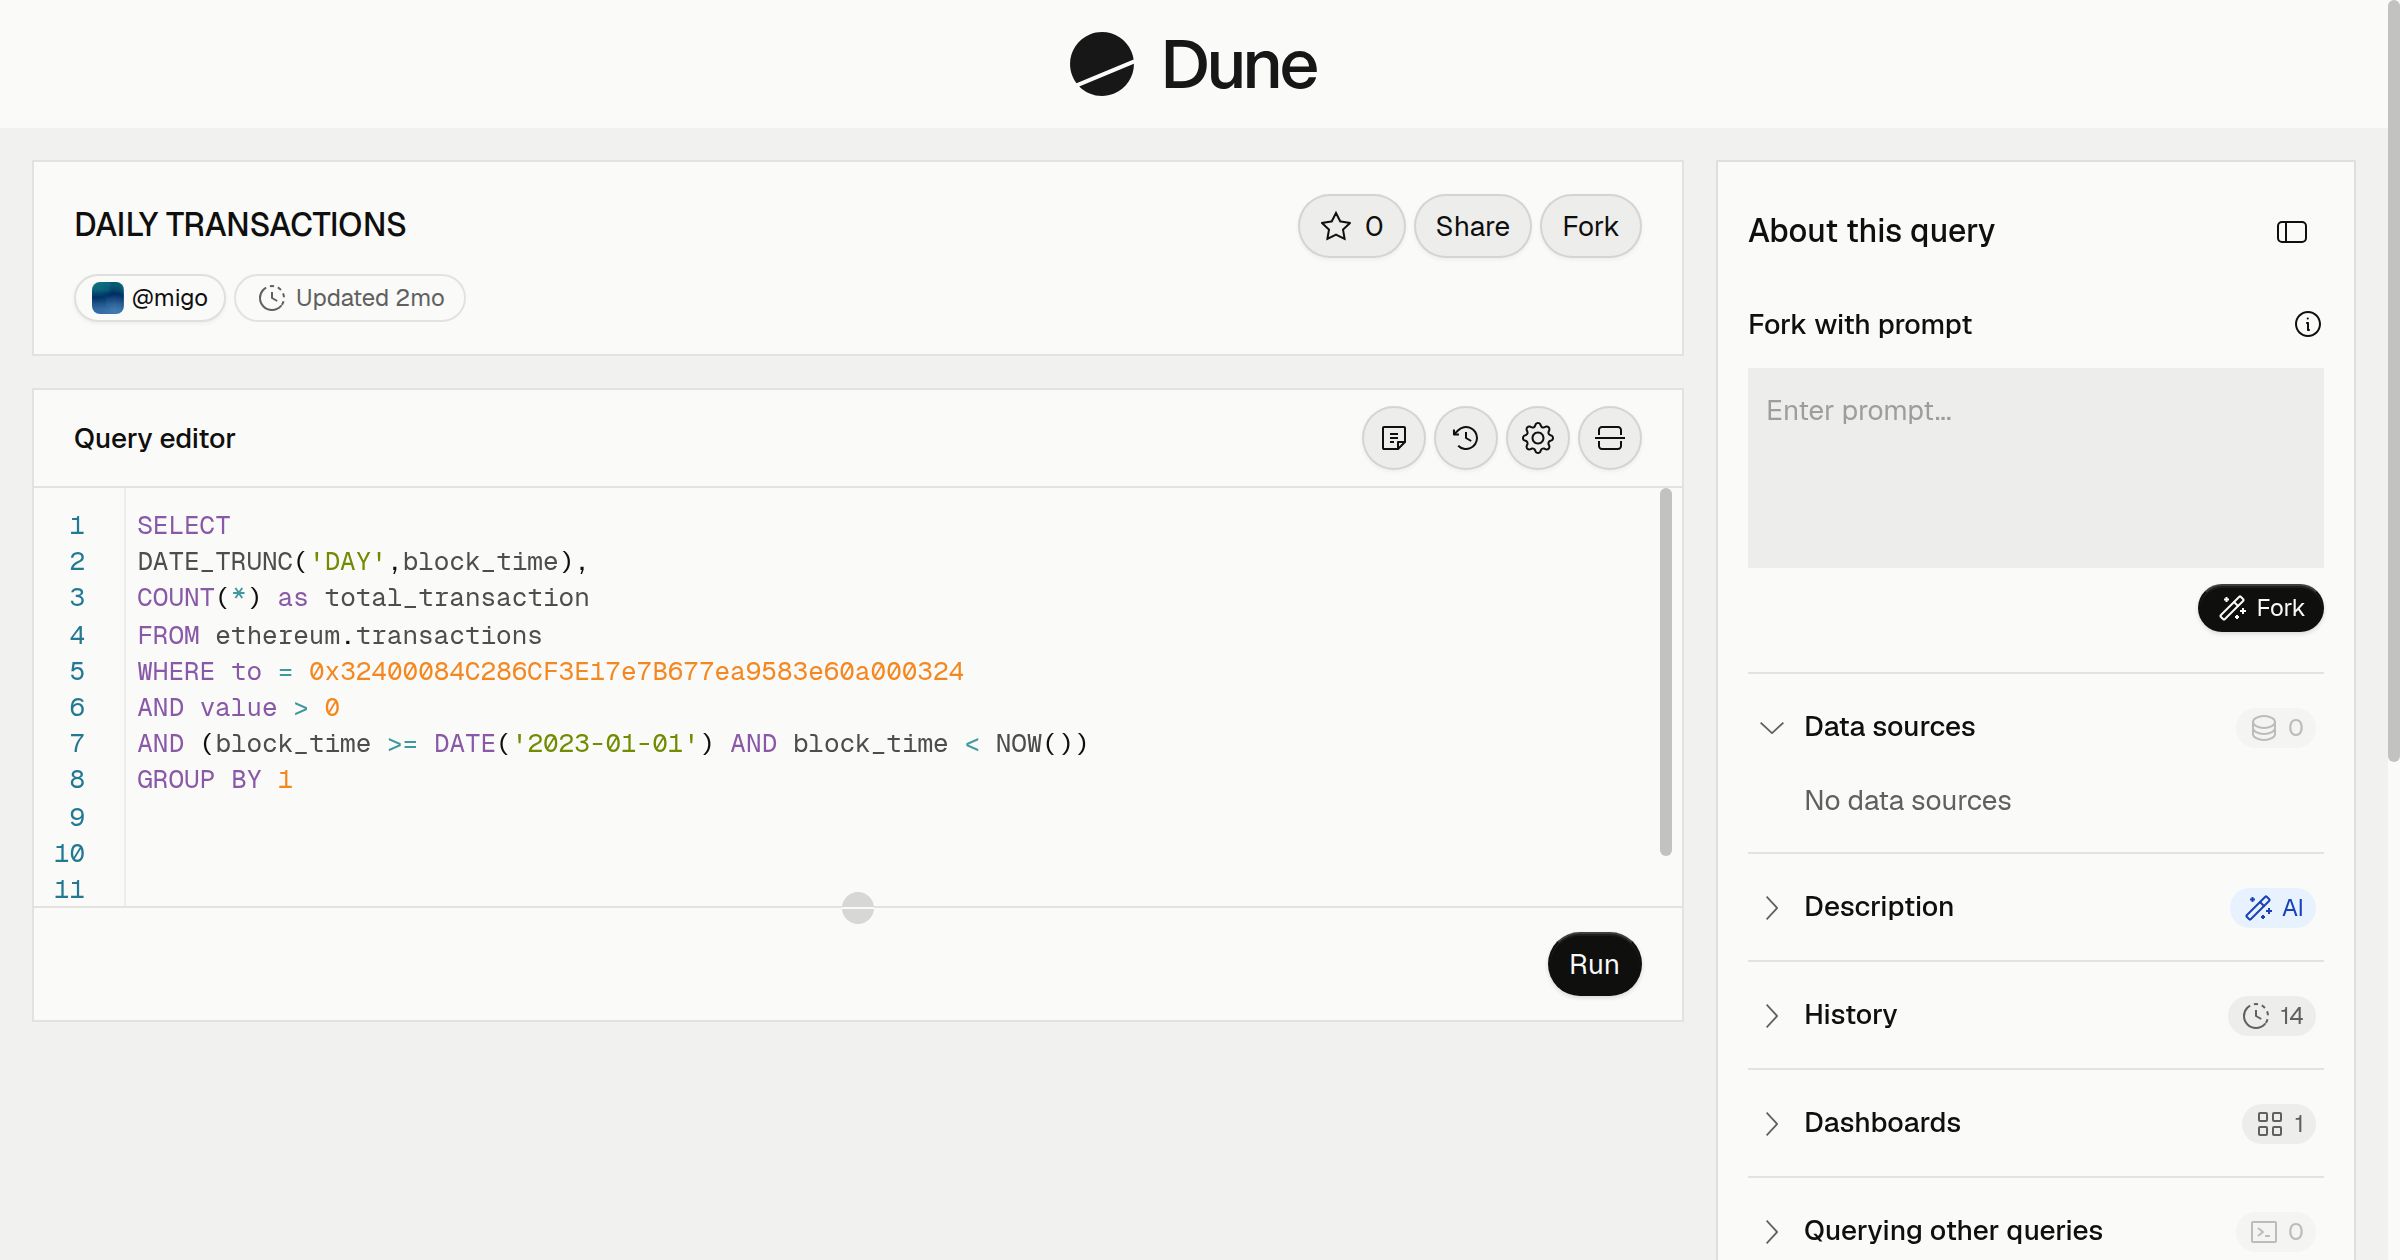Generate description with AI badge
This screenshot has height=1260, width=2400.
pos(2273,907)
